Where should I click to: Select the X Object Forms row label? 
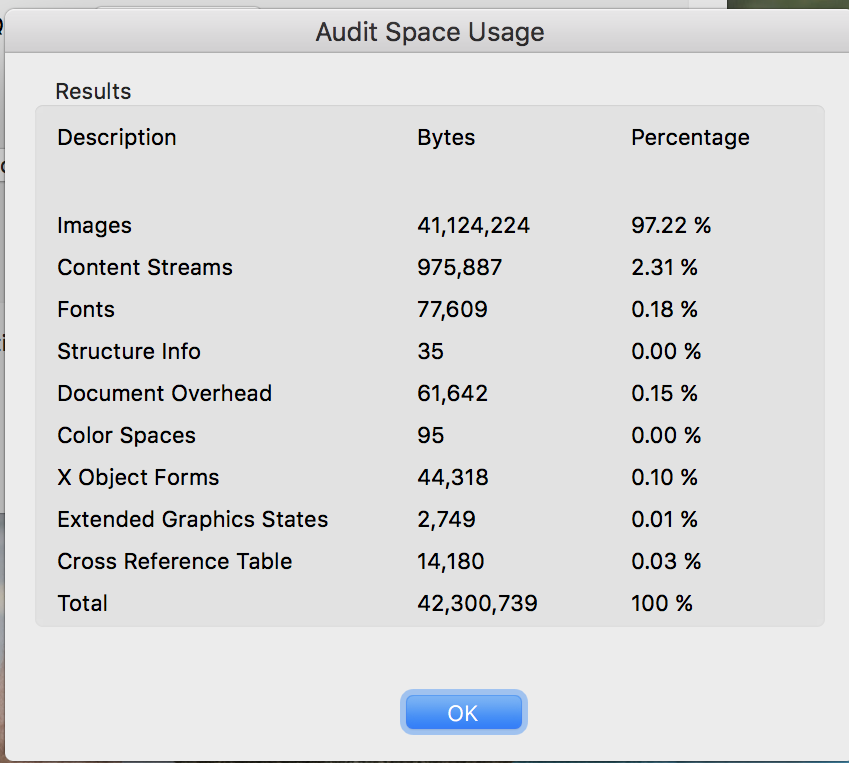click(138, 478)
